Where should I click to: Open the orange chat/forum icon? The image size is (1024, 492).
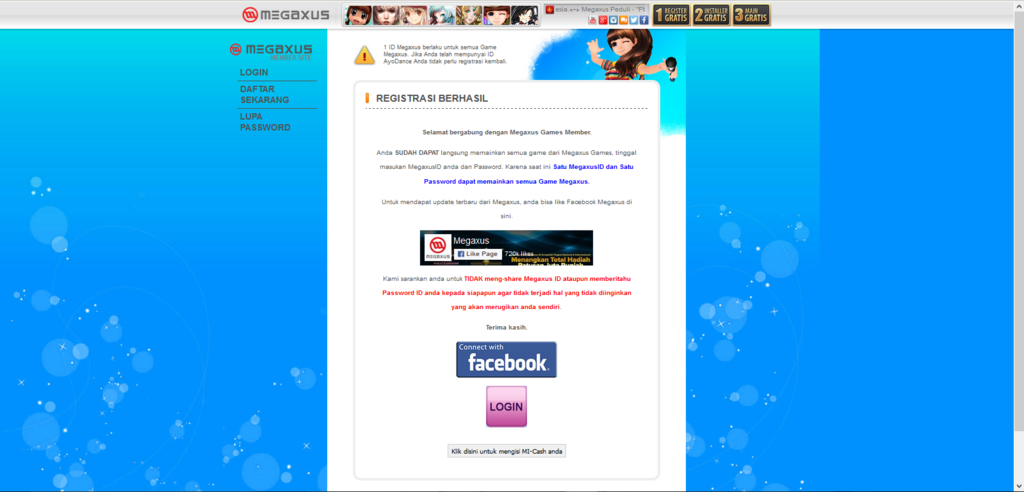(623, 20)
